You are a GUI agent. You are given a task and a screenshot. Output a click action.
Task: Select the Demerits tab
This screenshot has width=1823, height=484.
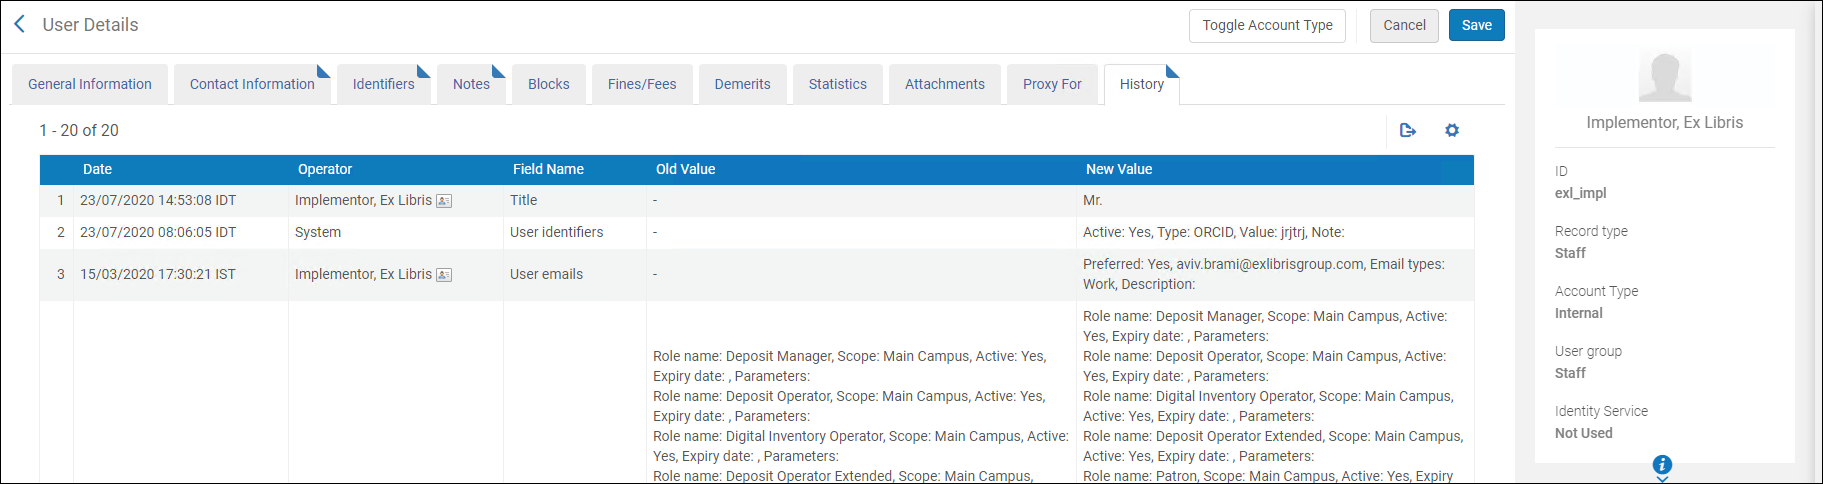743,84
